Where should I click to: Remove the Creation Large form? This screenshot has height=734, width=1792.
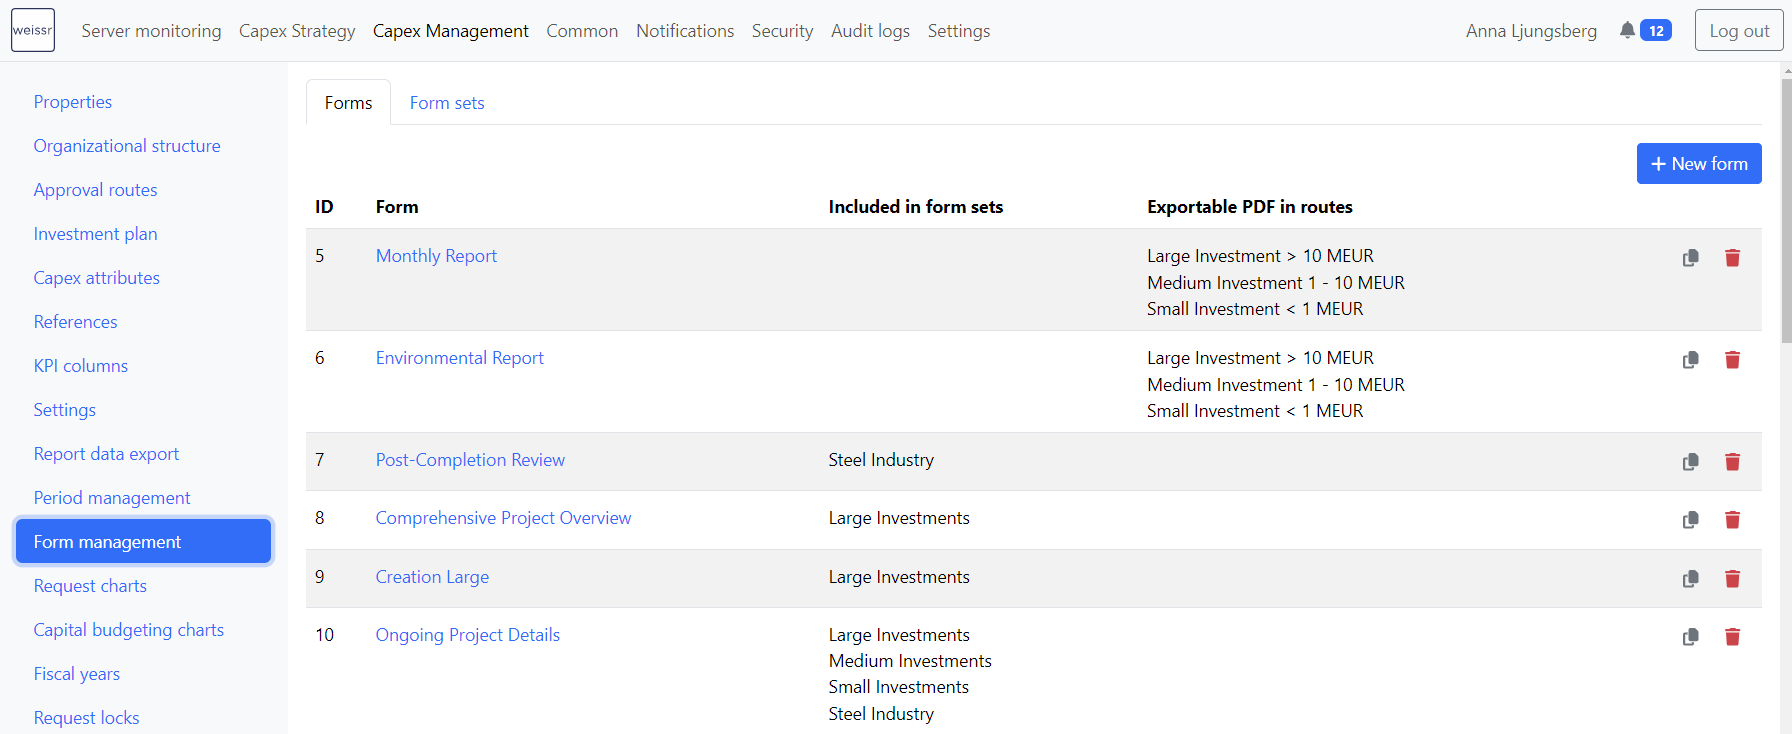pyautogui.click(x=1733, y=579)
